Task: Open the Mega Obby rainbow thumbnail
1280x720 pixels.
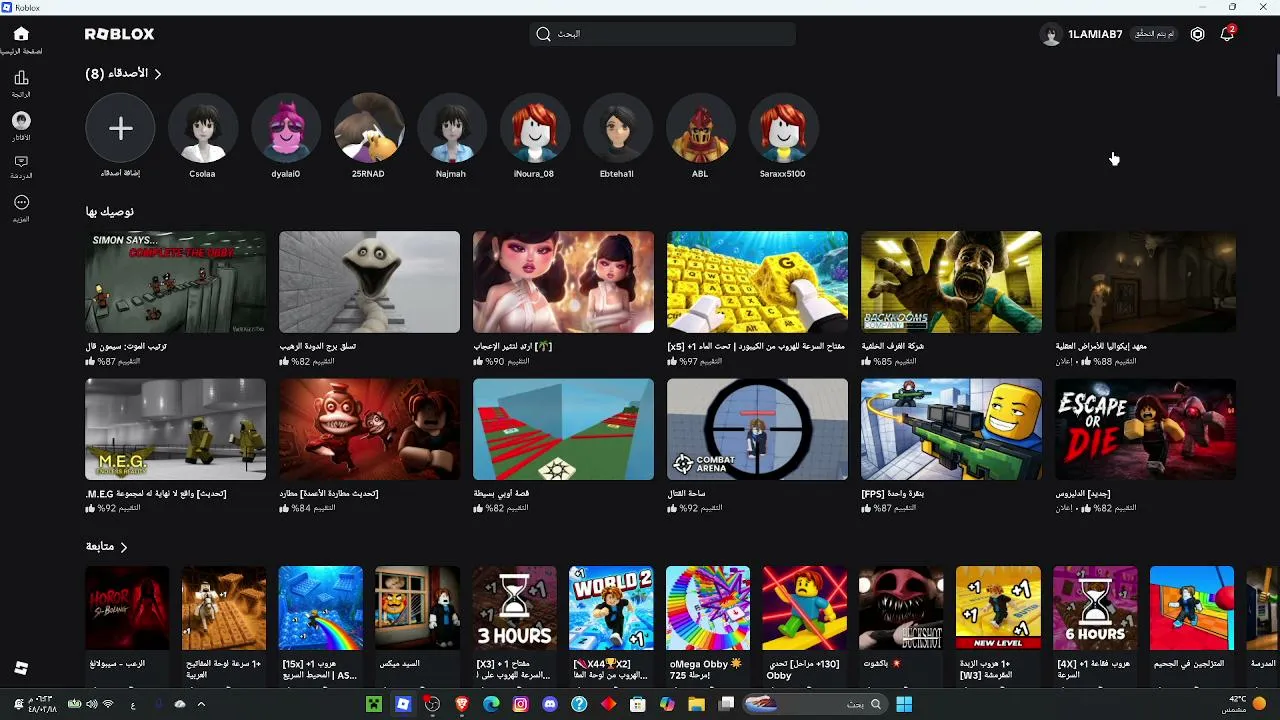Action: click(708, 608)
